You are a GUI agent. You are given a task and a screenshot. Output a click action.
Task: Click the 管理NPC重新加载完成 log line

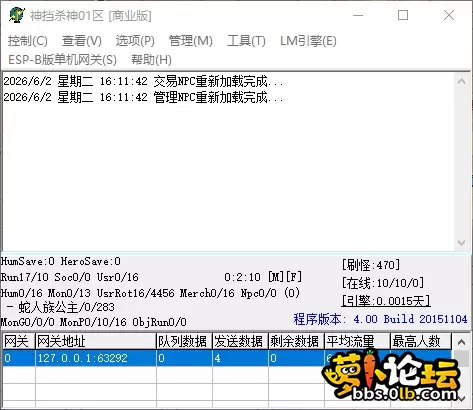[x=143, y=97]
